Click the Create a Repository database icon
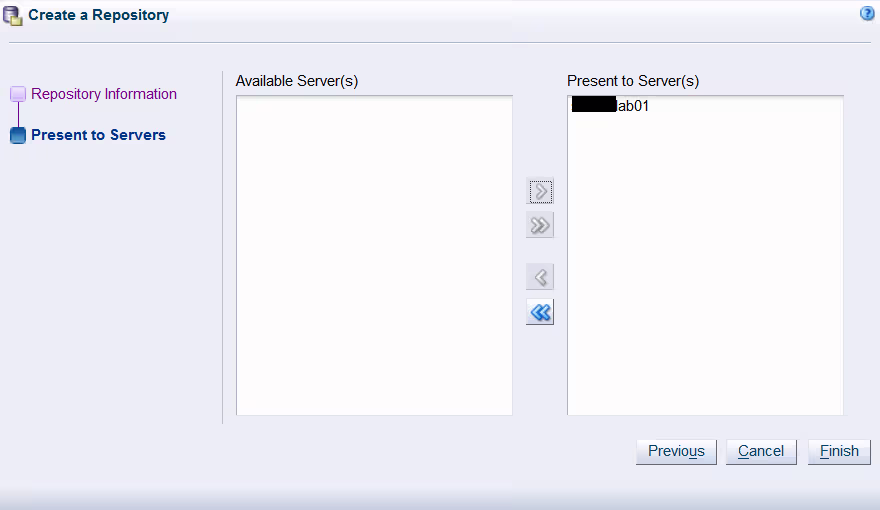 pyautogui.click(x=13, y=15)
